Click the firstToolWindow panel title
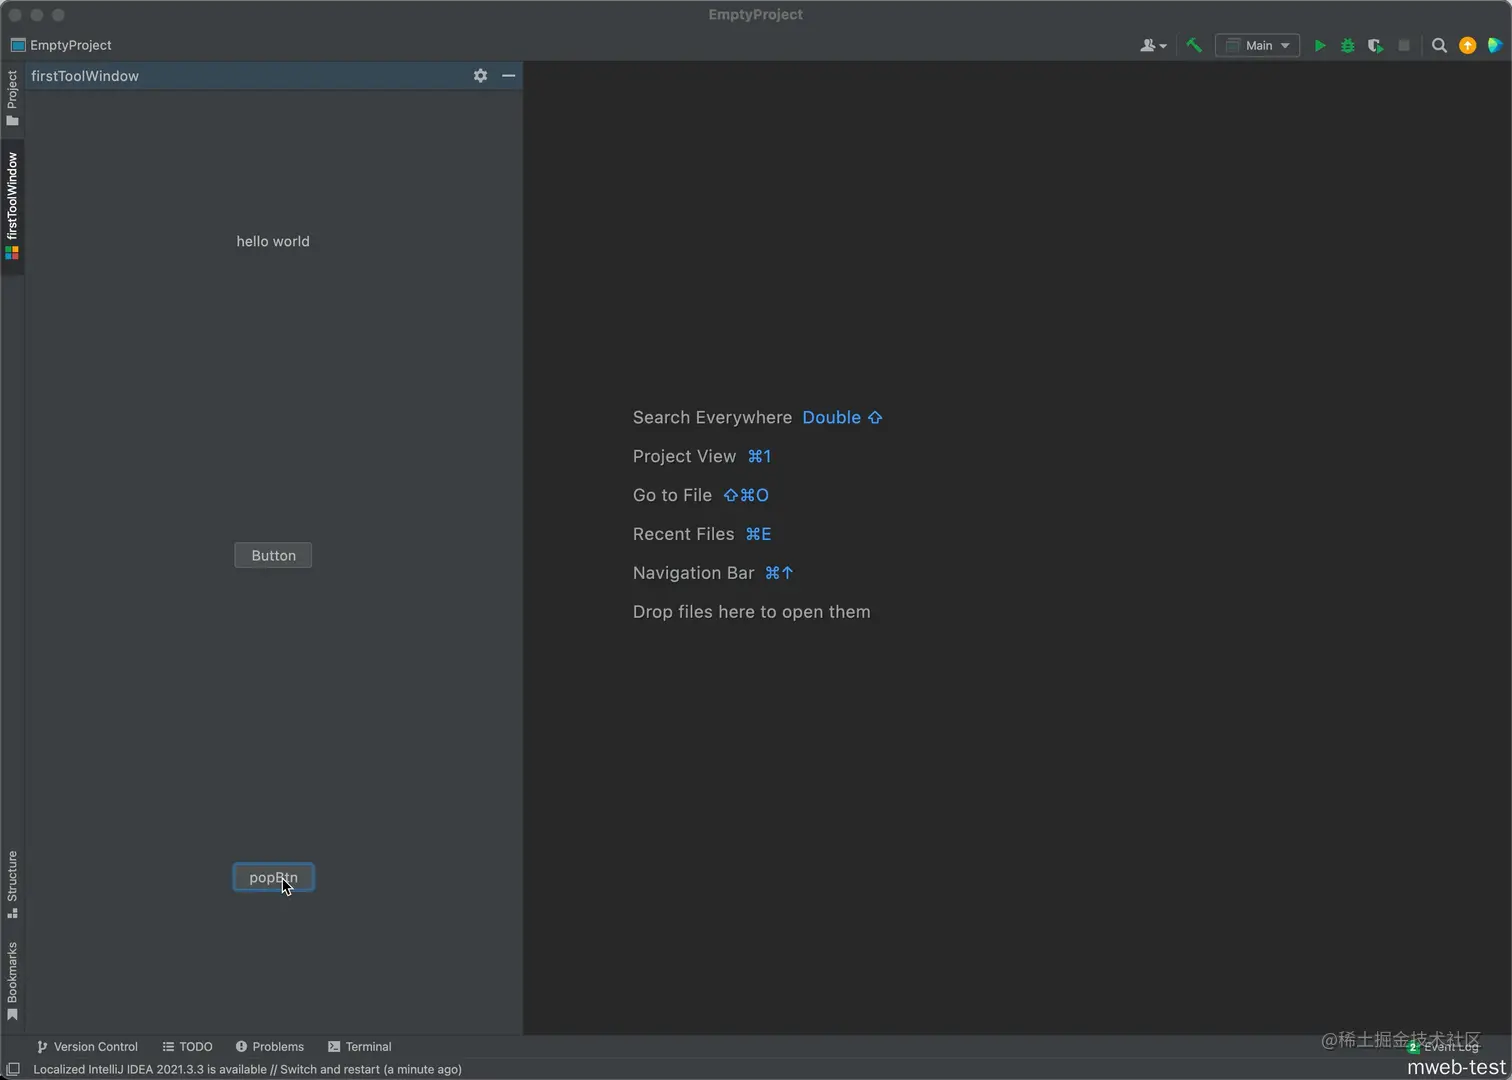This screenshot has height=1080, width=1512. coord(85,76)
